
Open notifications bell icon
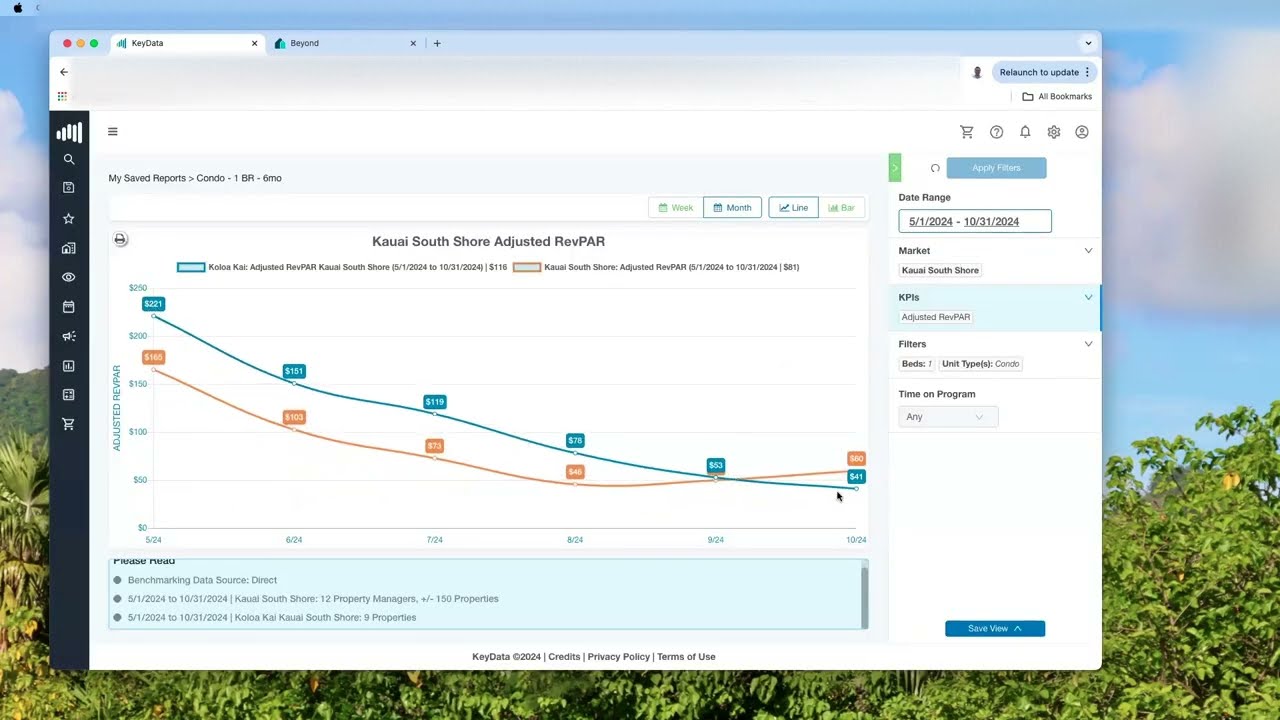pos(1025,132)
